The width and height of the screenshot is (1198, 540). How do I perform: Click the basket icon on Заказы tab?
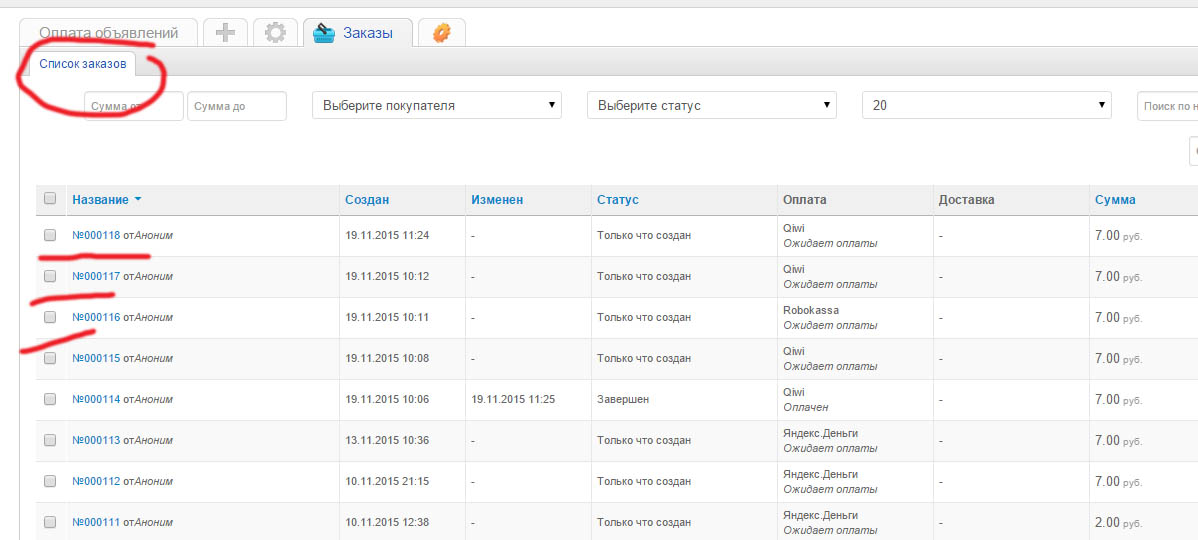(327, 33)
